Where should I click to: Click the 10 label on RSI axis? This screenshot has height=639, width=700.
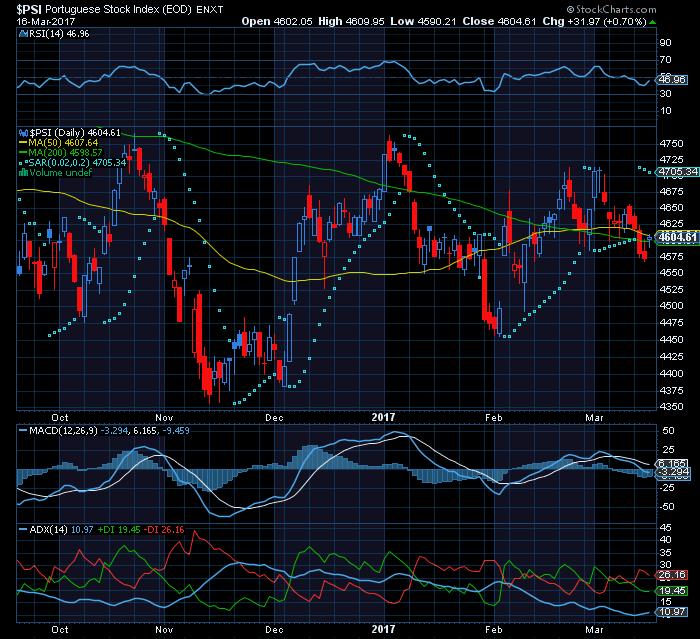point(665,111)
